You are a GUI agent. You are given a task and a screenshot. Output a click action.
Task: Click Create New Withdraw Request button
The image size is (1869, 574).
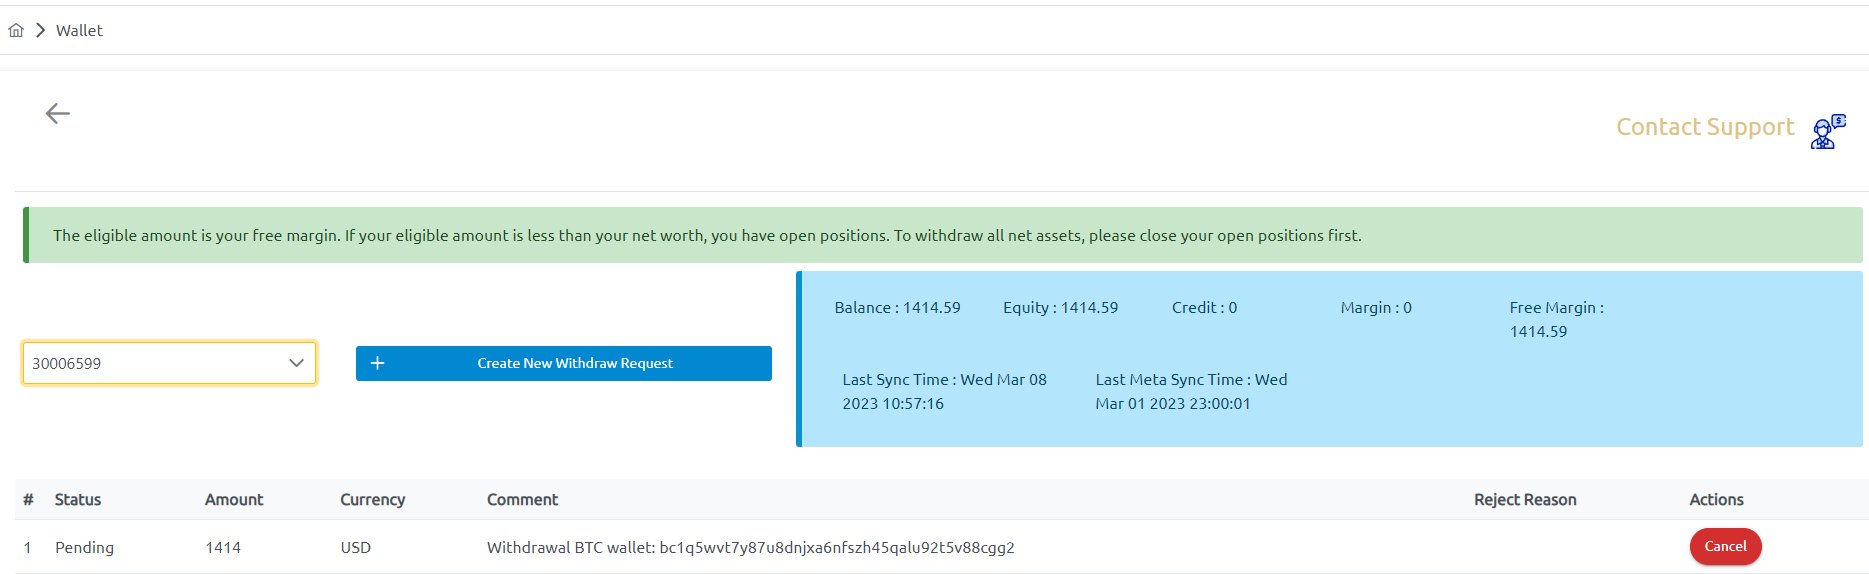tap(564, 363)
